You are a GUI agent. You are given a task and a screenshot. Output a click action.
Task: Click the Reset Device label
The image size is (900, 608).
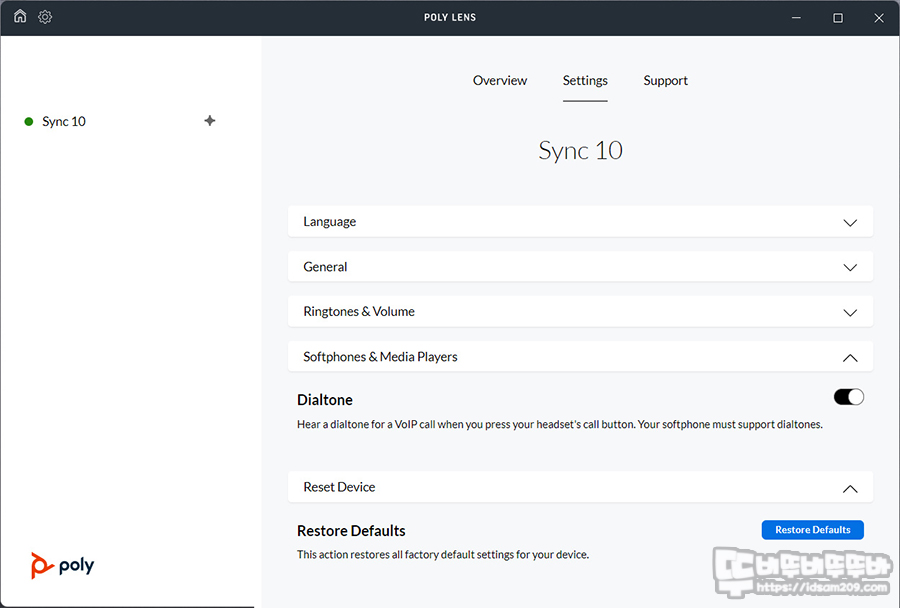(339, 487)
